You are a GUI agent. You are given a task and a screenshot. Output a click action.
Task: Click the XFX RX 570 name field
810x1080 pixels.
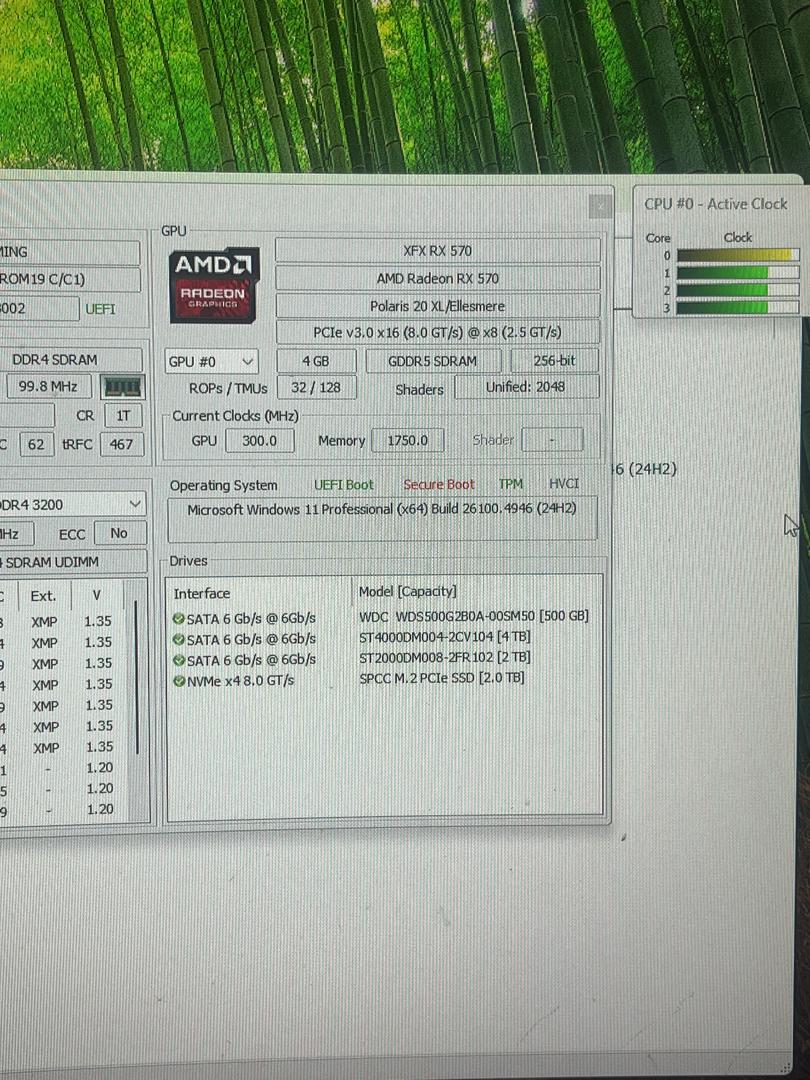438,251
